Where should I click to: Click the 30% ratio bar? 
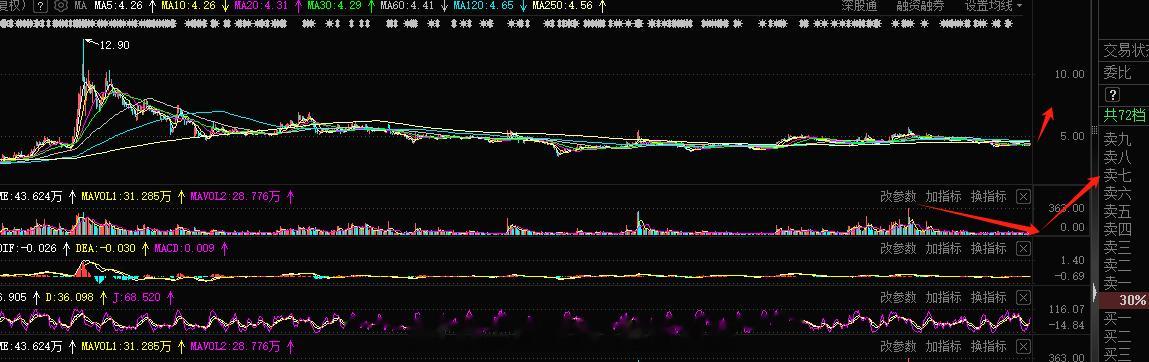1125,300
